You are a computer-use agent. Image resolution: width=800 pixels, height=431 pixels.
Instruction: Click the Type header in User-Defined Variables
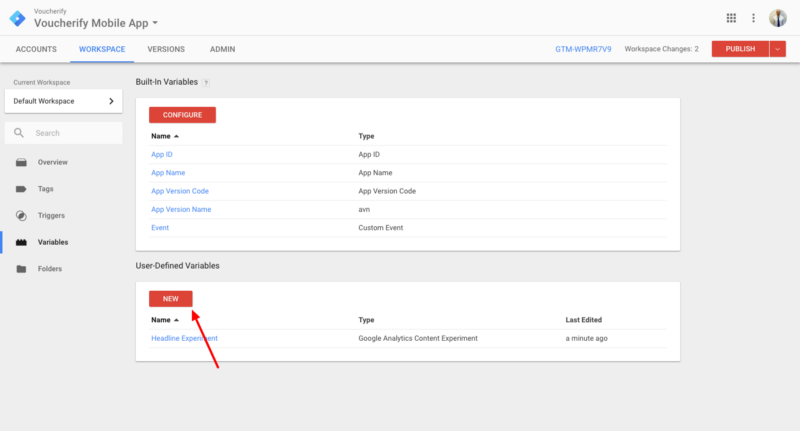pyautogui.click(x=366, y=320)
